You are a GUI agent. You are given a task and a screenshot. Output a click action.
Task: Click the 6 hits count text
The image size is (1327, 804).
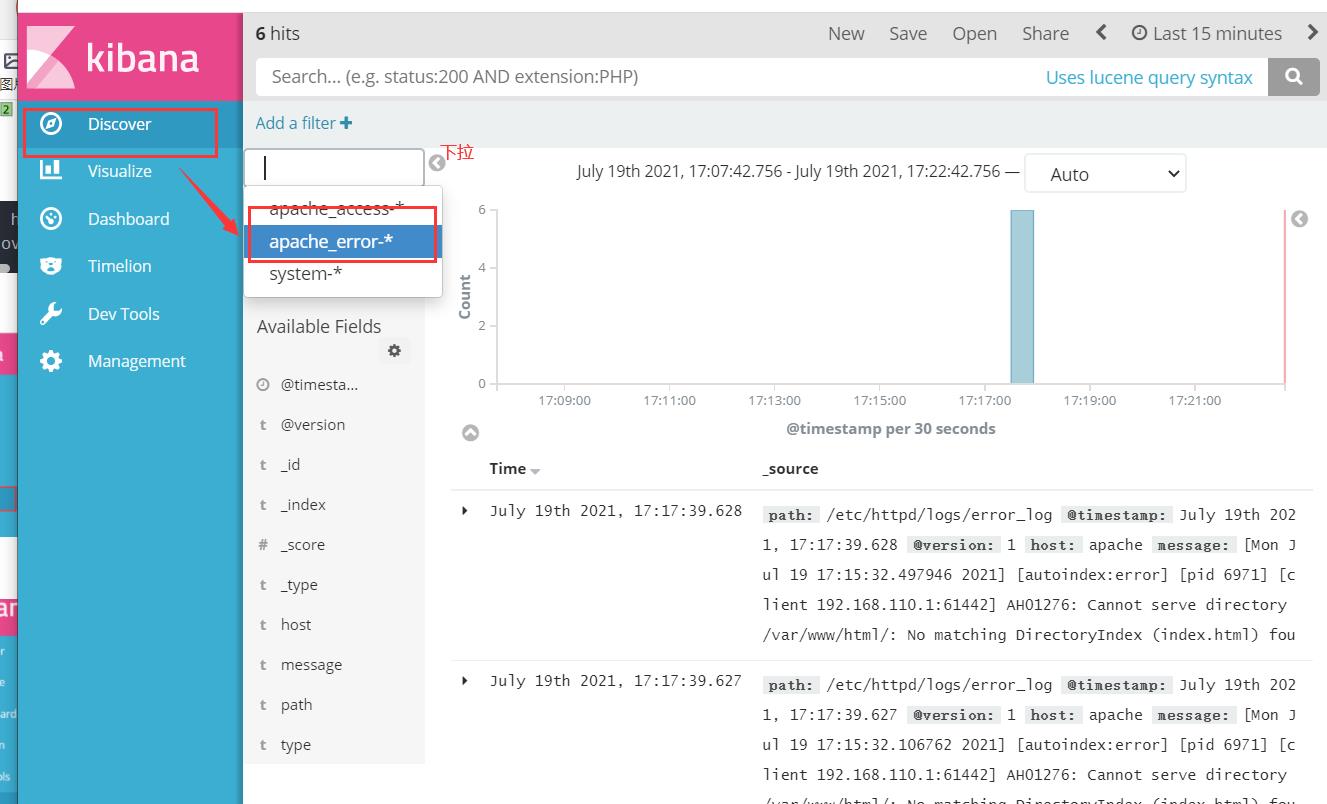pos(277,33)
